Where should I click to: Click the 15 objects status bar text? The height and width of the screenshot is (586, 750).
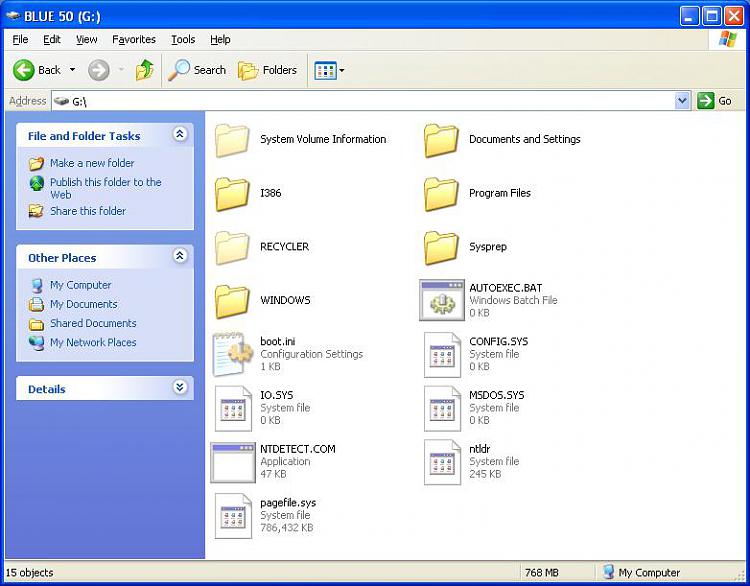[x=30, y=573]
